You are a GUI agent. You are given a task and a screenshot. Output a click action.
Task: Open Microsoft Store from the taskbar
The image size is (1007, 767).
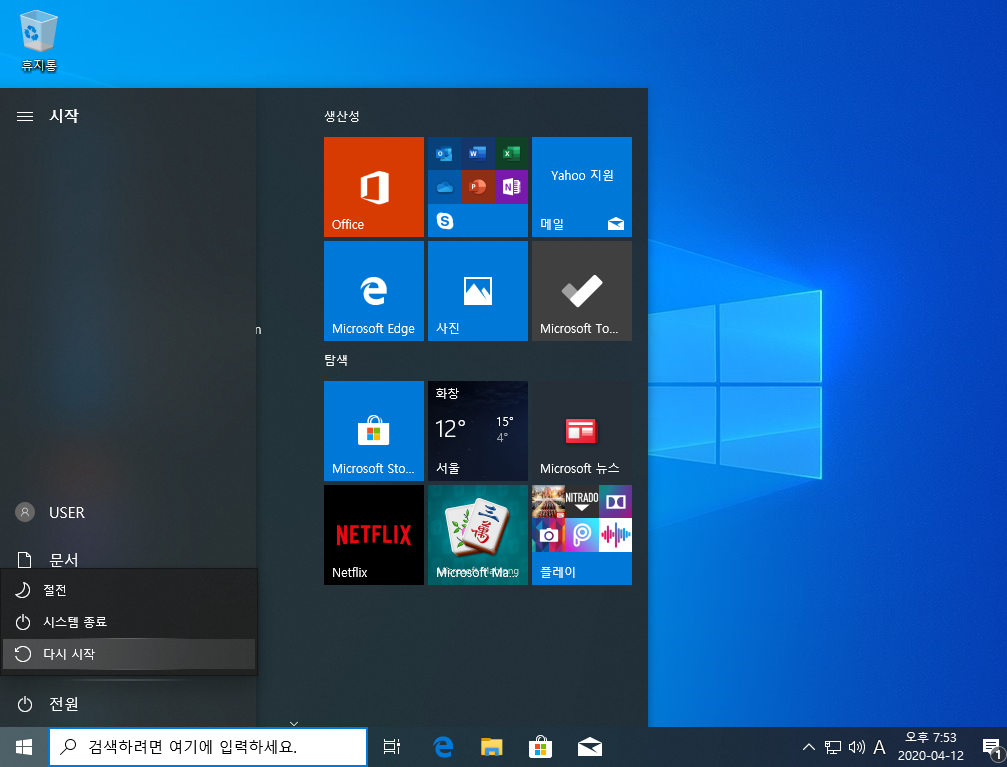point(541,747)
